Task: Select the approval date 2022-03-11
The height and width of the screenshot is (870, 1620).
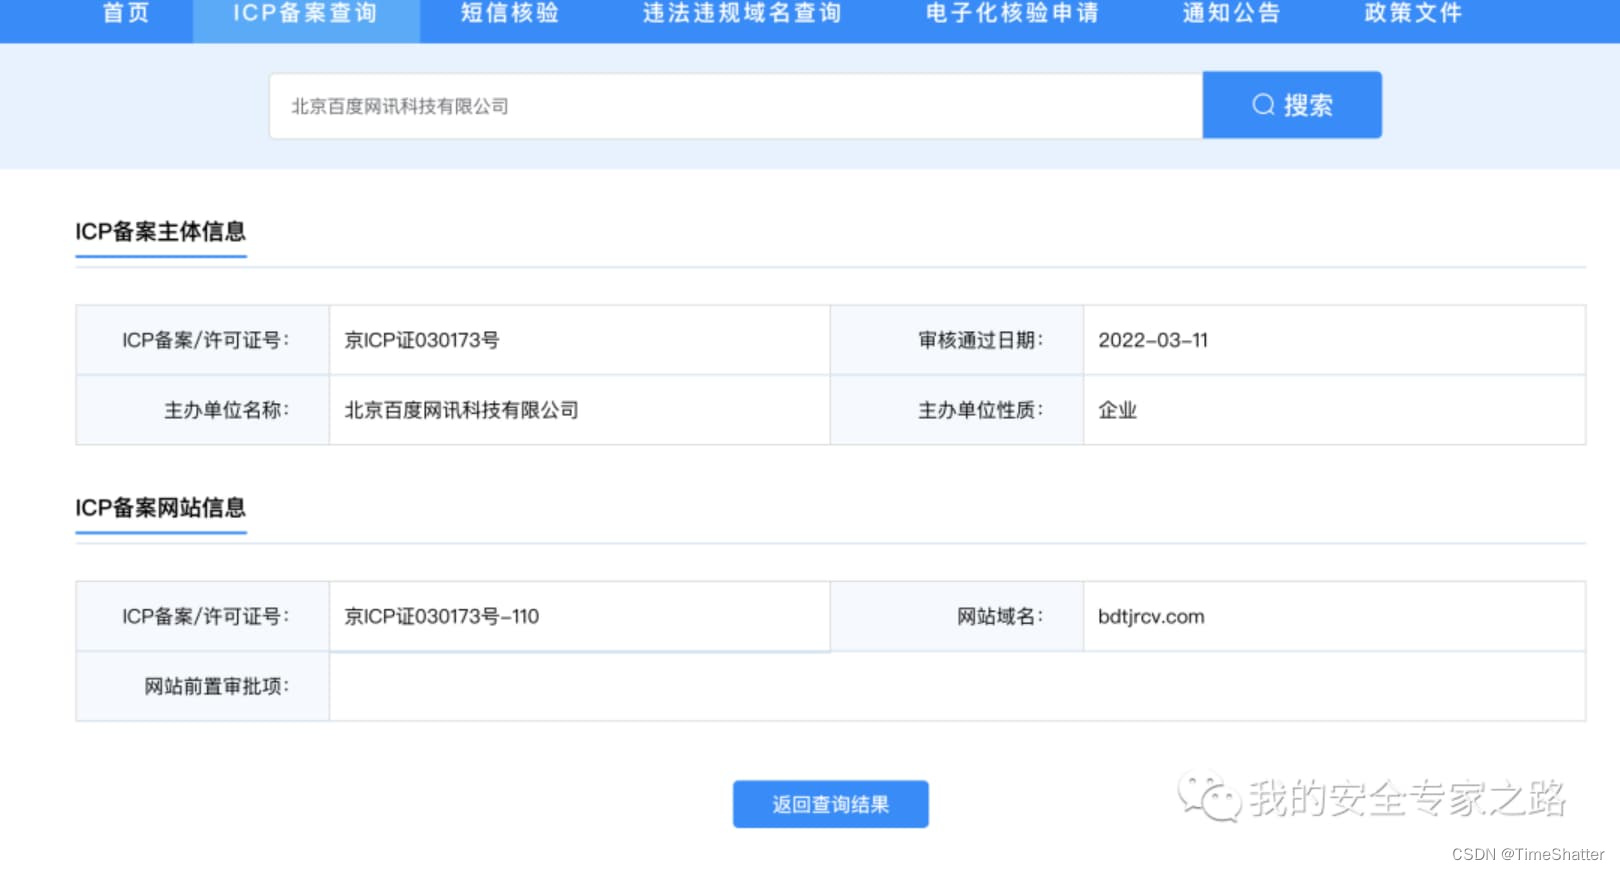Action: [1153, 341]
